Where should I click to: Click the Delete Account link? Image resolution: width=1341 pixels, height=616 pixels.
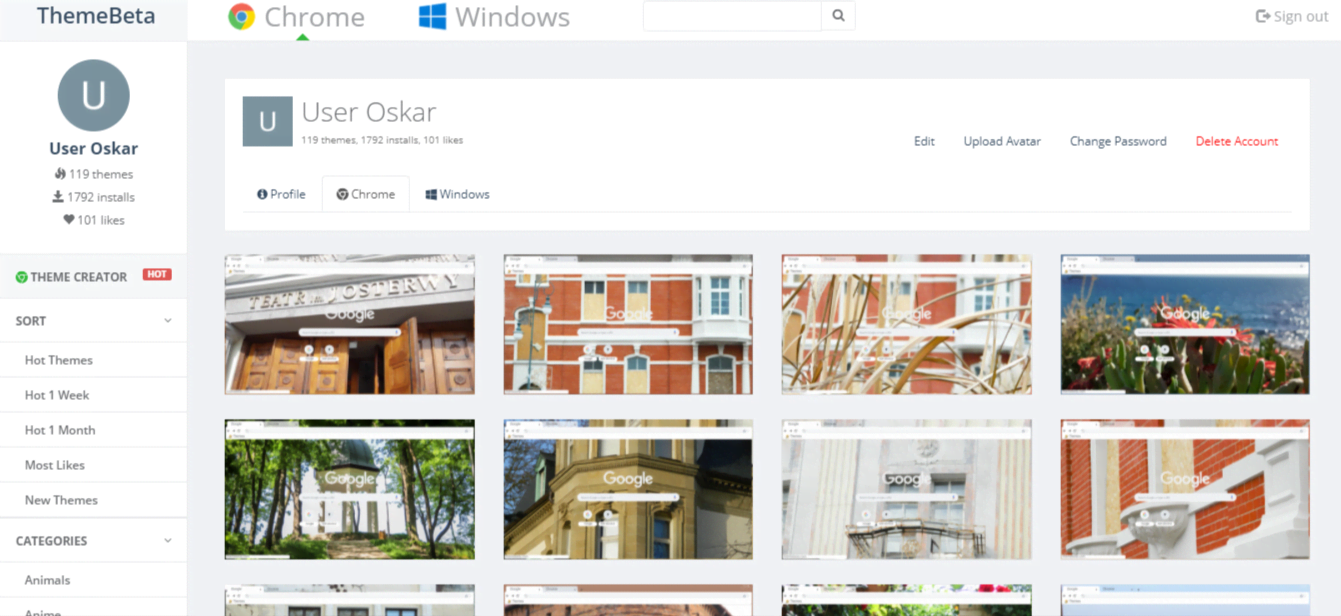point(1236,141)
